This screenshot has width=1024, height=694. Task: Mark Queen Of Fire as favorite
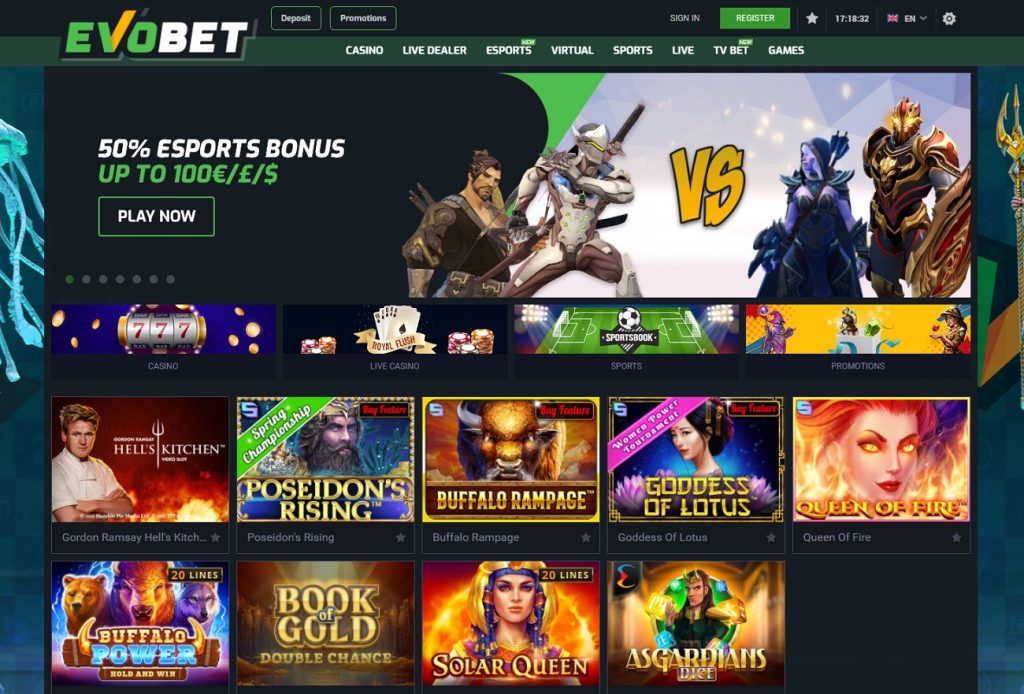[x=957, y=537]
